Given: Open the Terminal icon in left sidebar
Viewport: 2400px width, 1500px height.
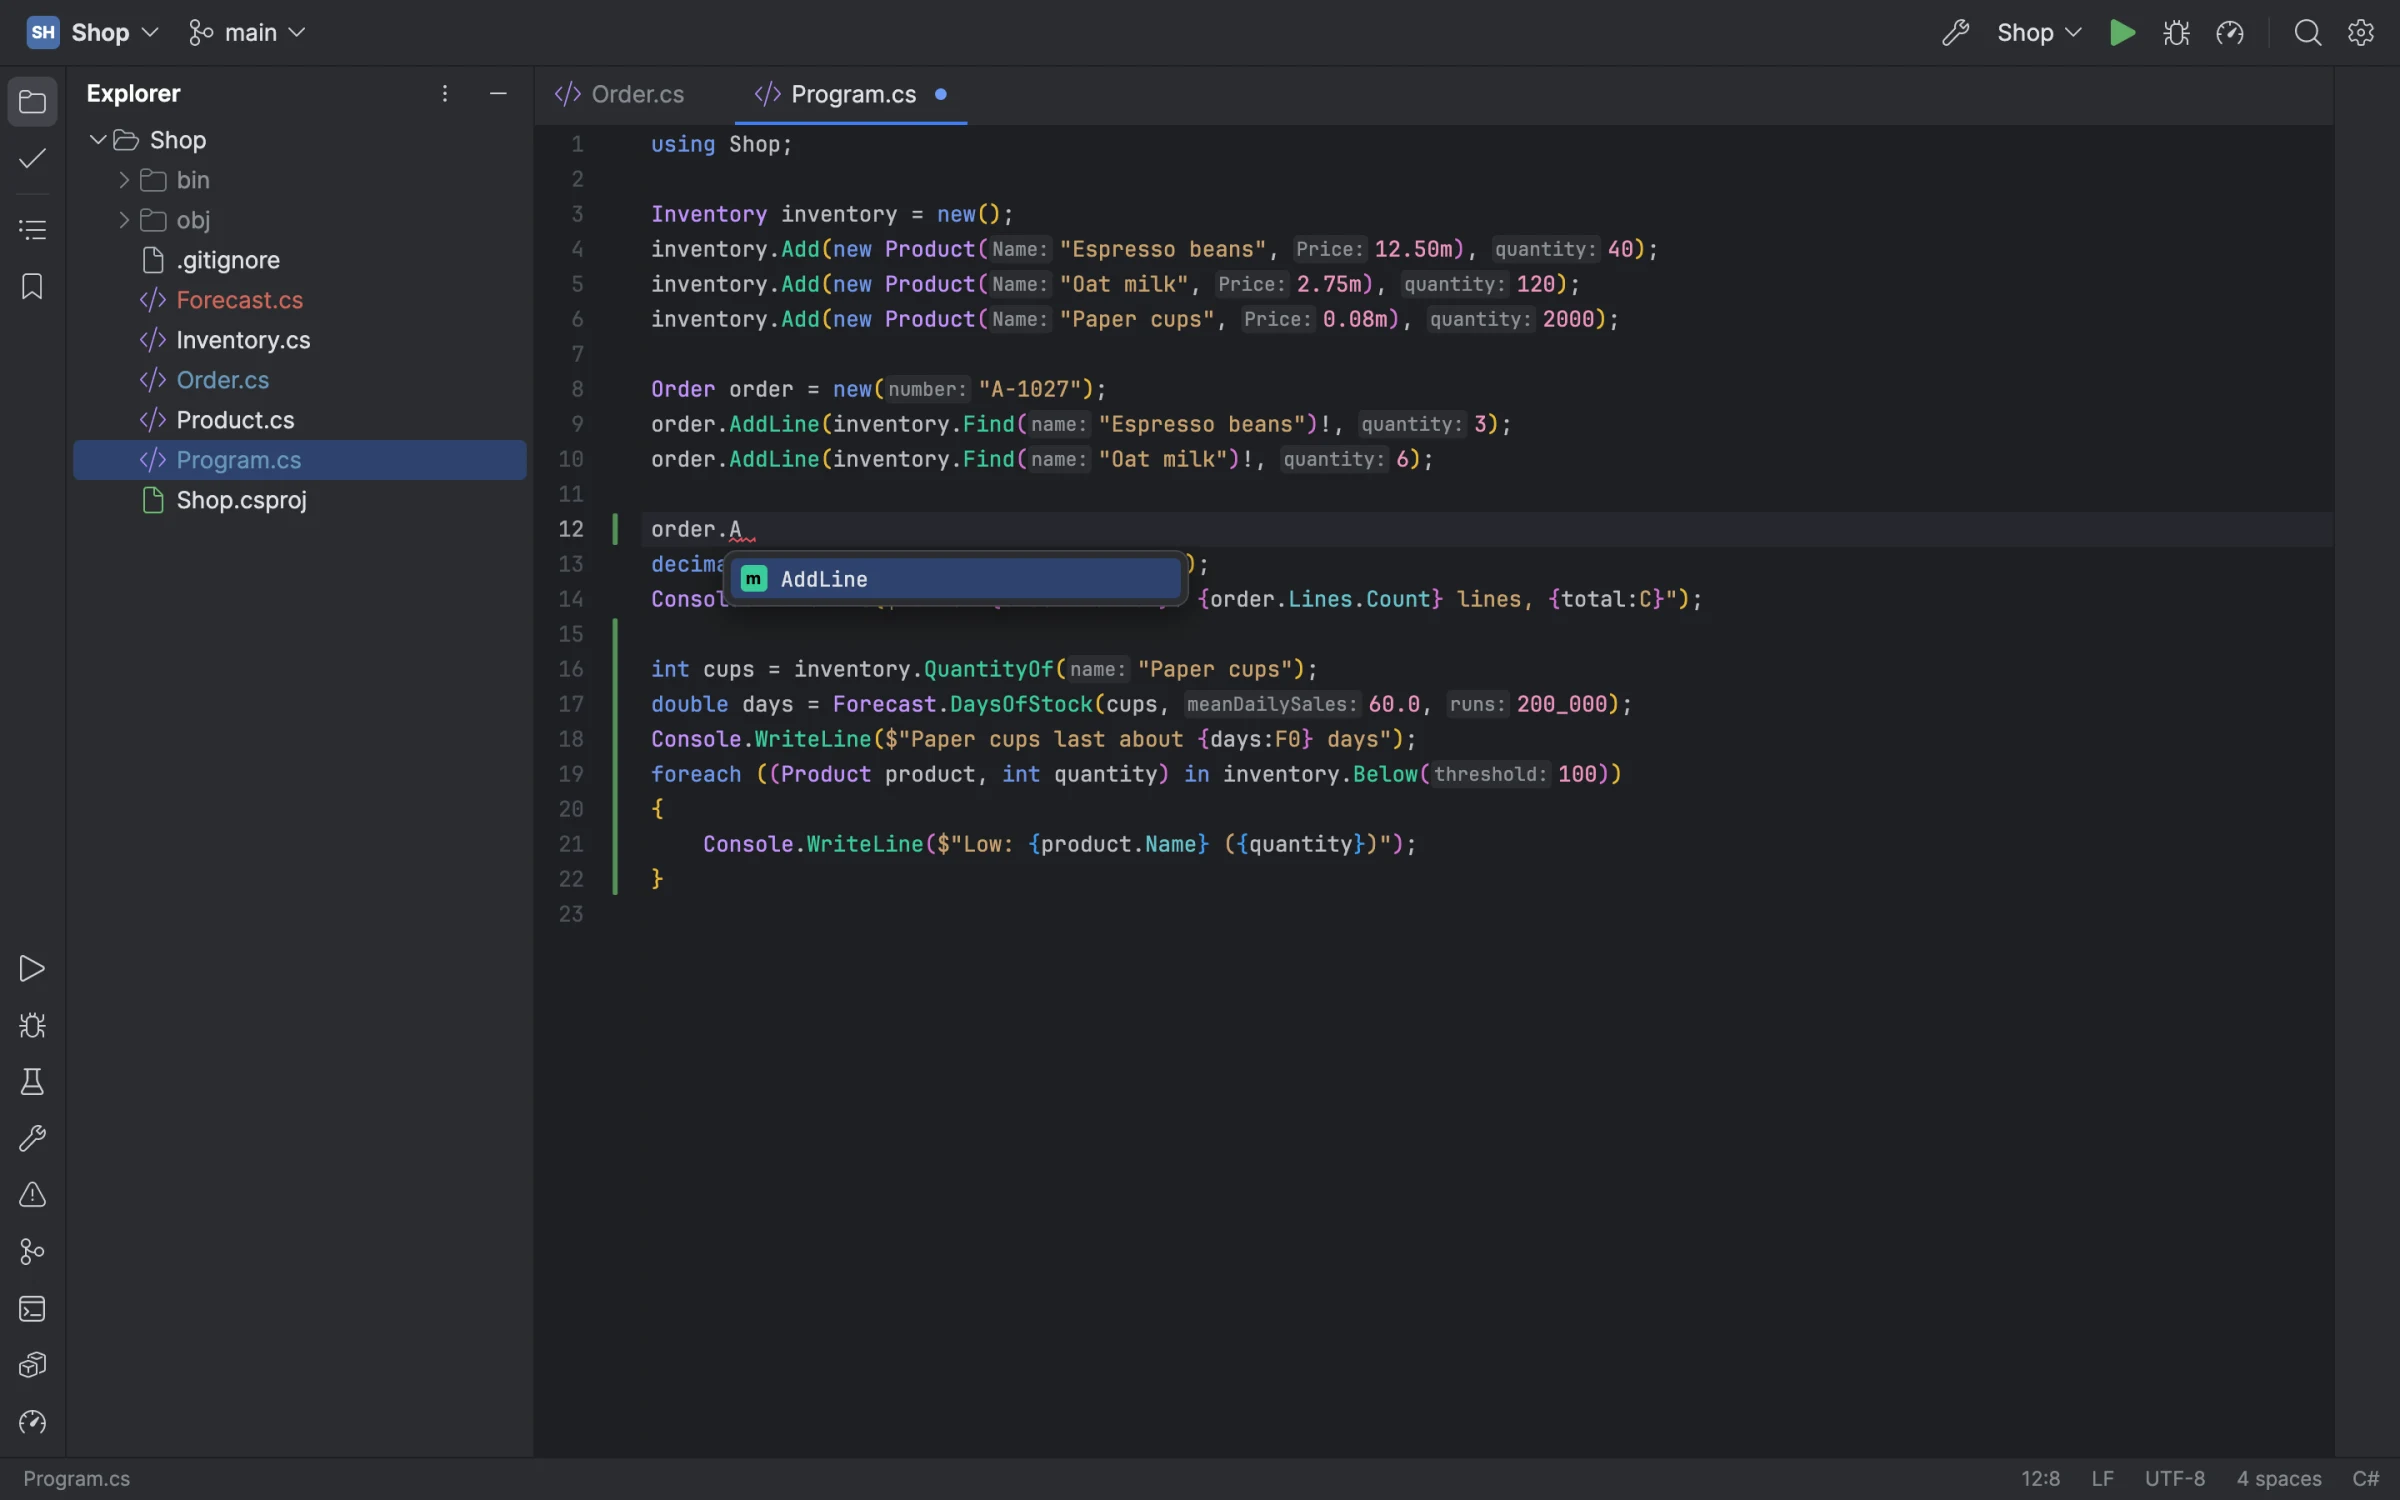Looking at the screenshot, I should point(32,1309).
